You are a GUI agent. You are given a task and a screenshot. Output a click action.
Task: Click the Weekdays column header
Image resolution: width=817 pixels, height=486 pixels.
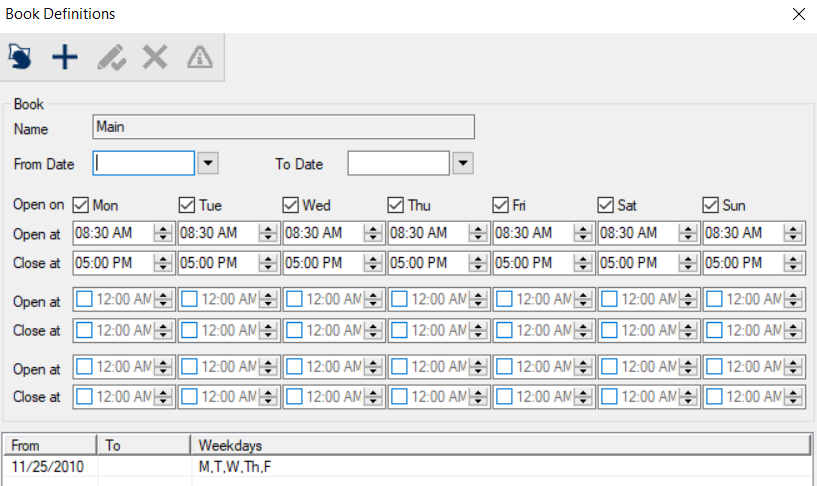click(x=497, y=445)
